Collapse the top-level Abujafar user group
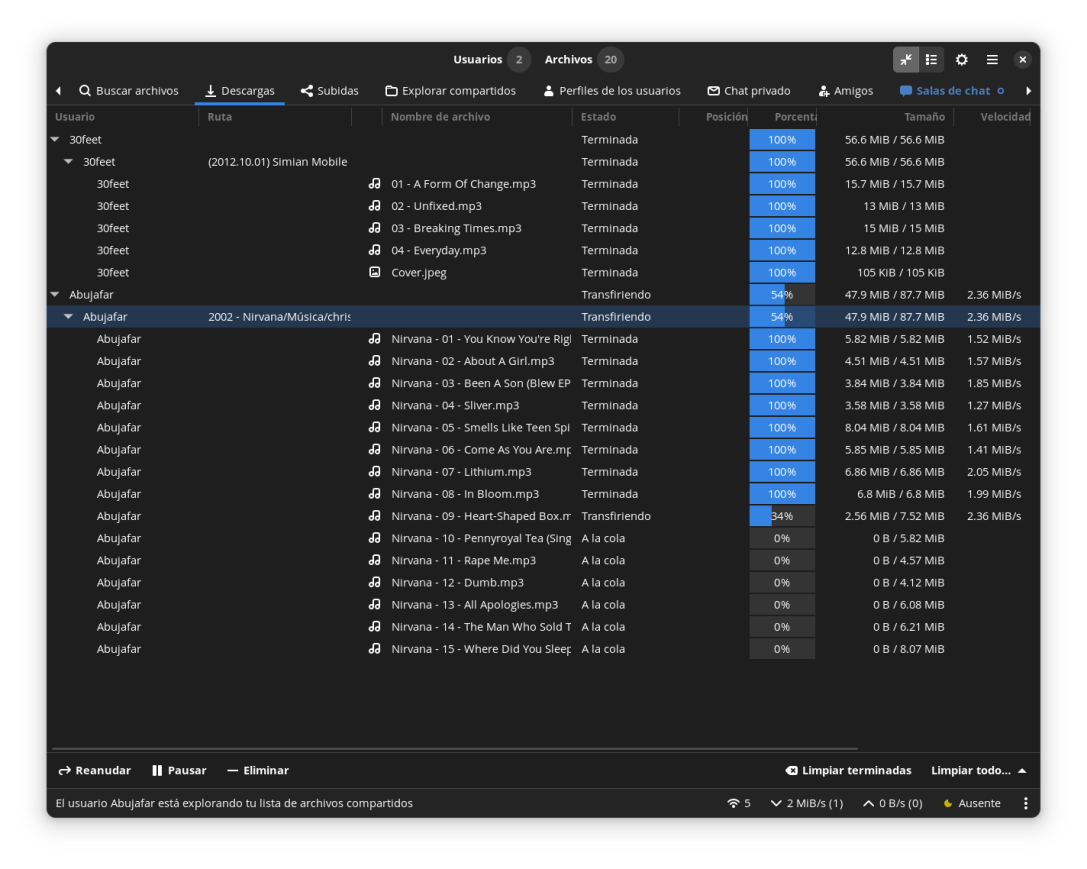Image resolution: width=1087 pixels, height=869 pixels. (x=55, y=295)
